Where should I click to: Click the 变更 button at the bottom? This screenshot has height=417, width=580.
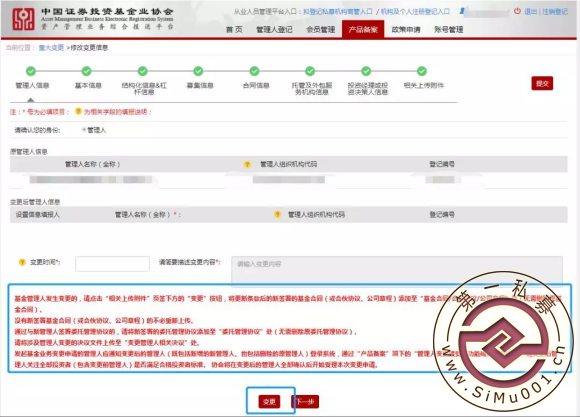click(269, 401)
